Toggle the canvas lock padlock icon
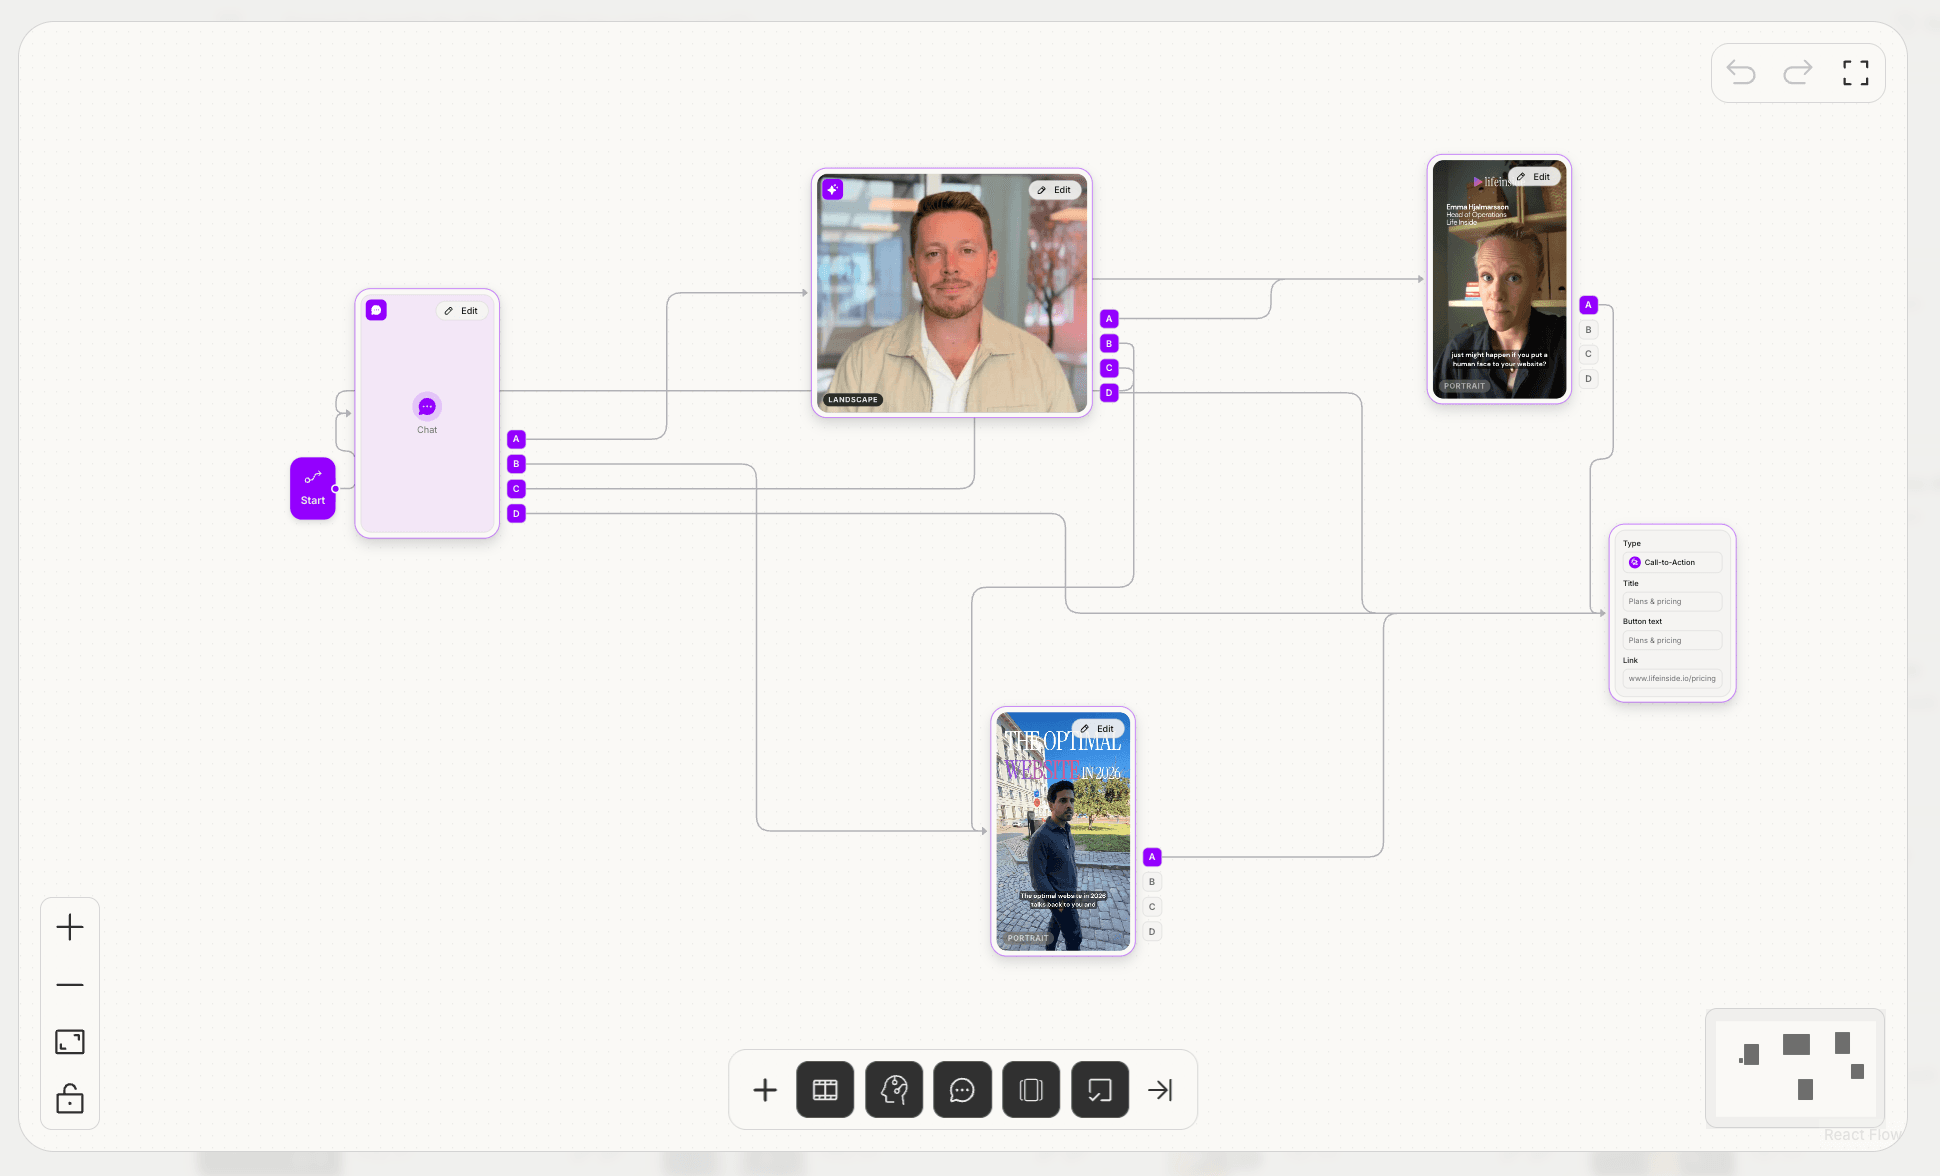 tap(70, 1099)
